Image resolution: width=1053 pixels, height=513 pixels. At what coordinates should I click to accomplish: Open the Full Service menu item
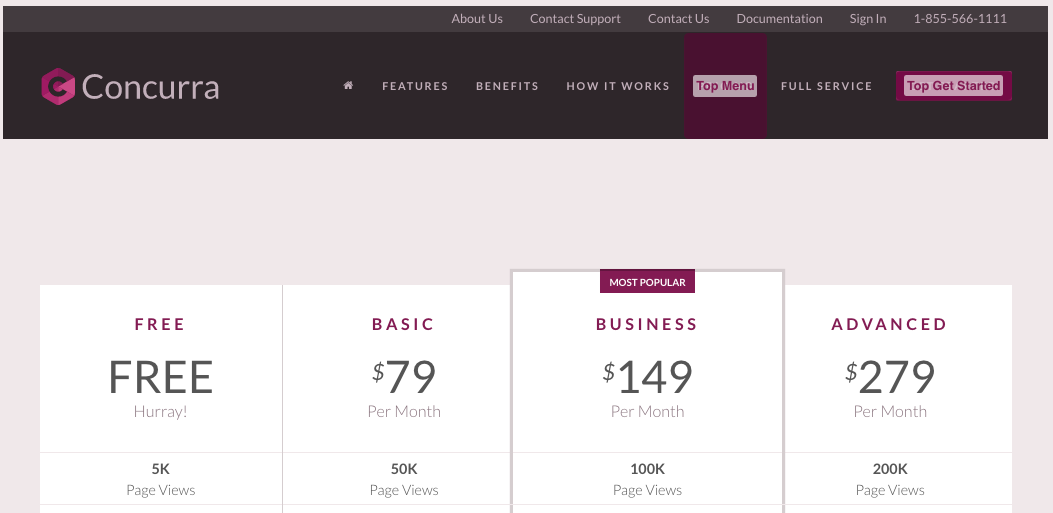(826, 86)
